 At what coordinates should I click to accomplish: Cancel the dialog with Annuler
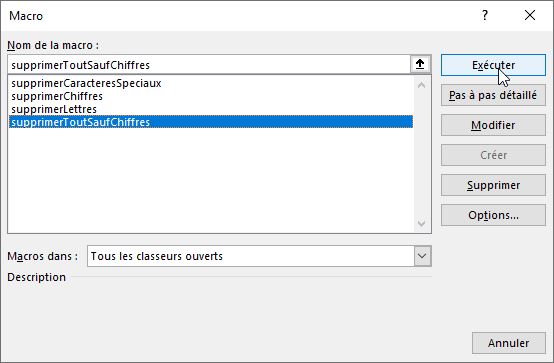point(509,343)
